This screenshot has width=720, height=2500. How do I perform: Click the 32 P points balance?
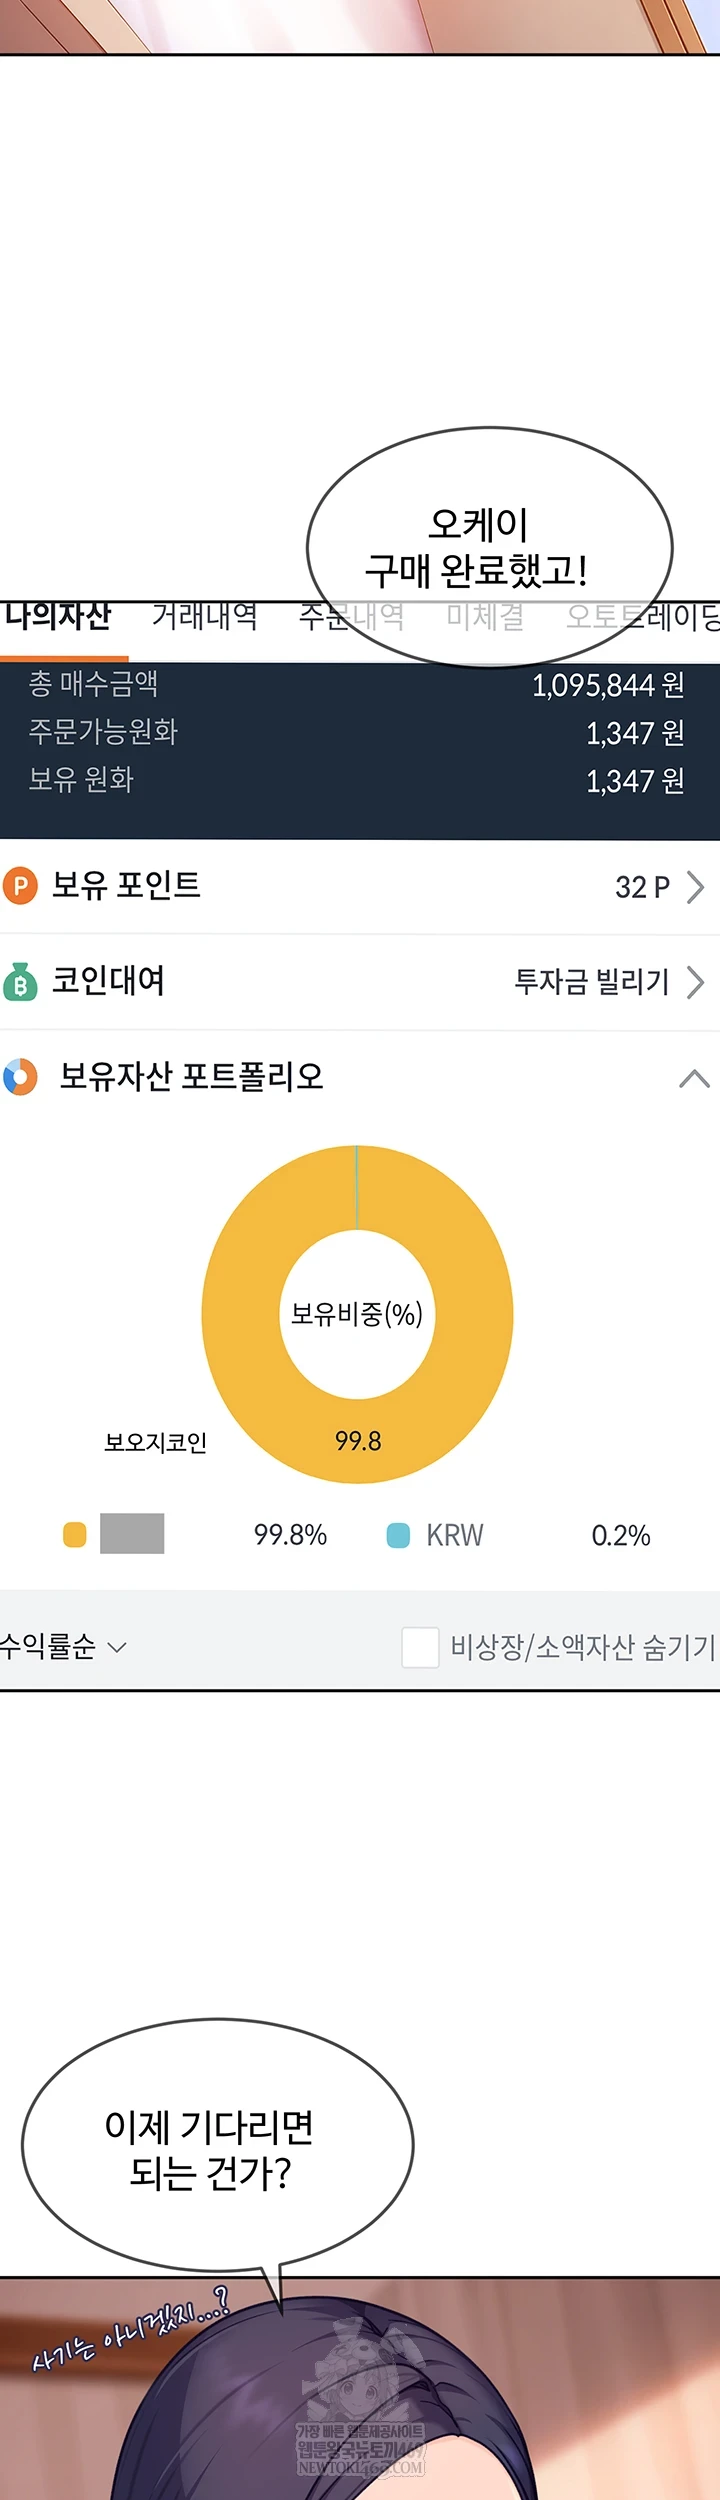[642, 887]
